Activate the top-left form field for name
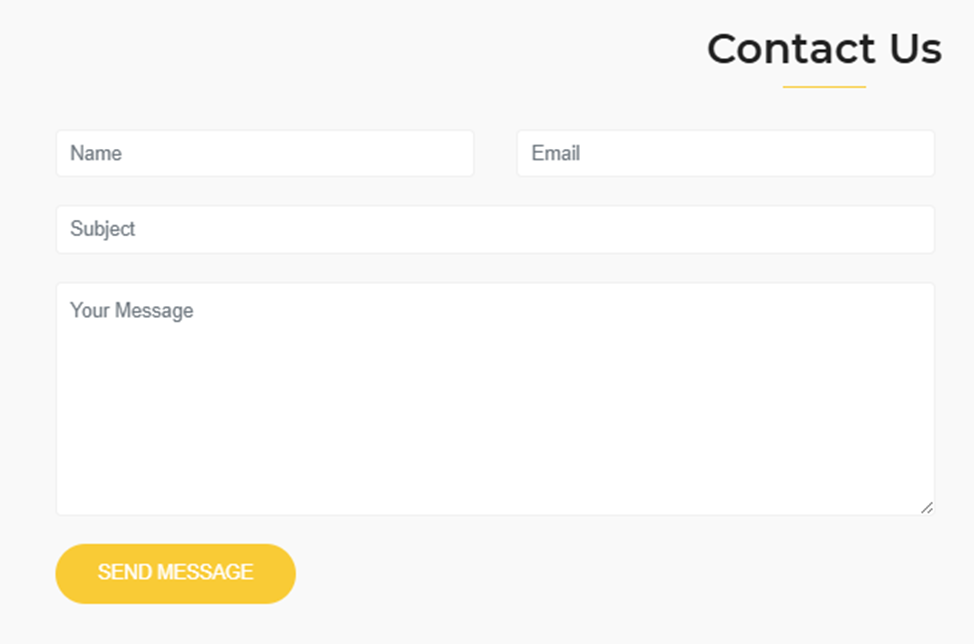 (x=265, y=153)
